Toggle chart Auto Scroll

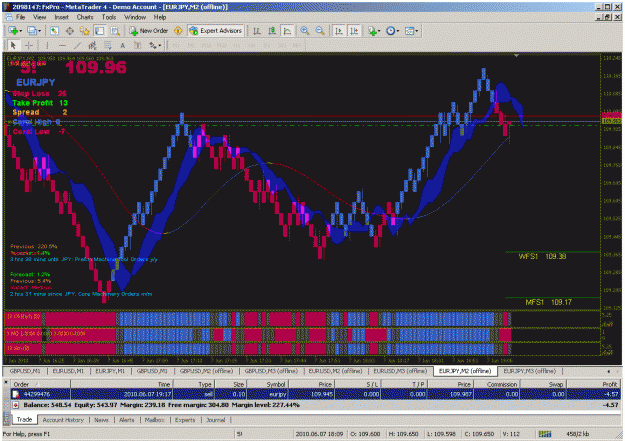point(339,31)
